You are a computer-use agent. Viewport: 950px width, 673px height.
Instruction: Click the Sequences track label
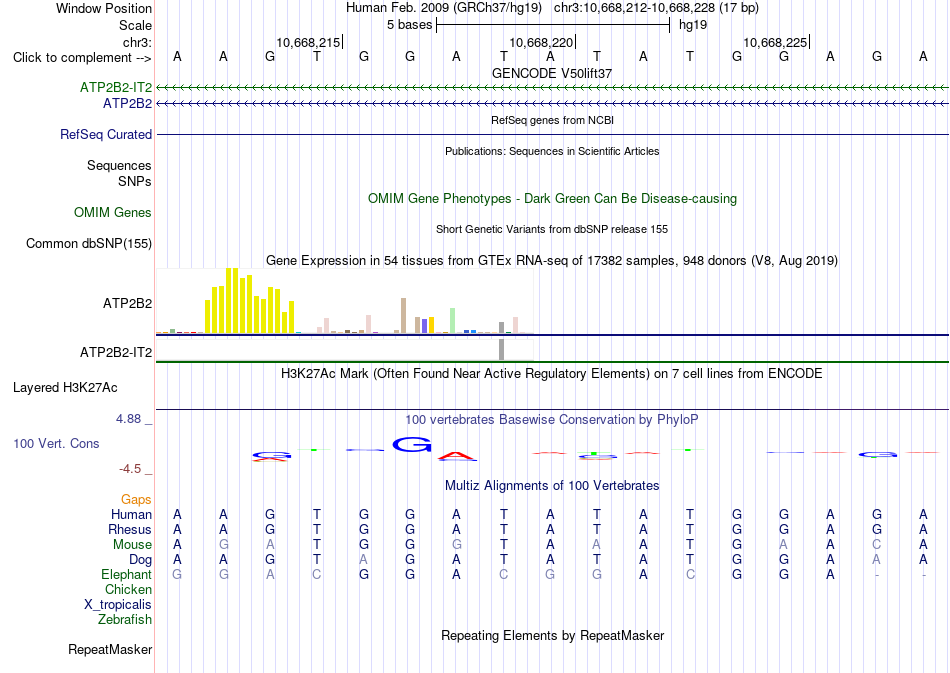coord(119,165)
